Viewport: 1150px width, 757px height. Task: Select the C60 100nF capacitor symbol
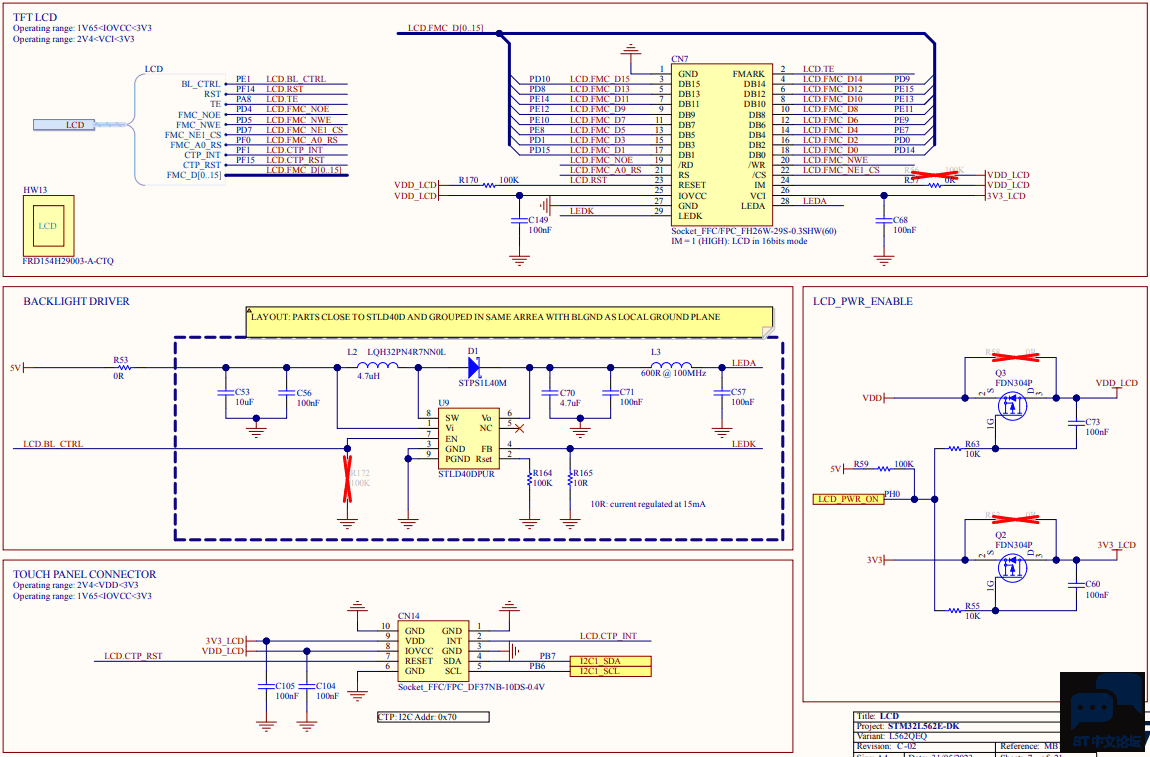1076,585
